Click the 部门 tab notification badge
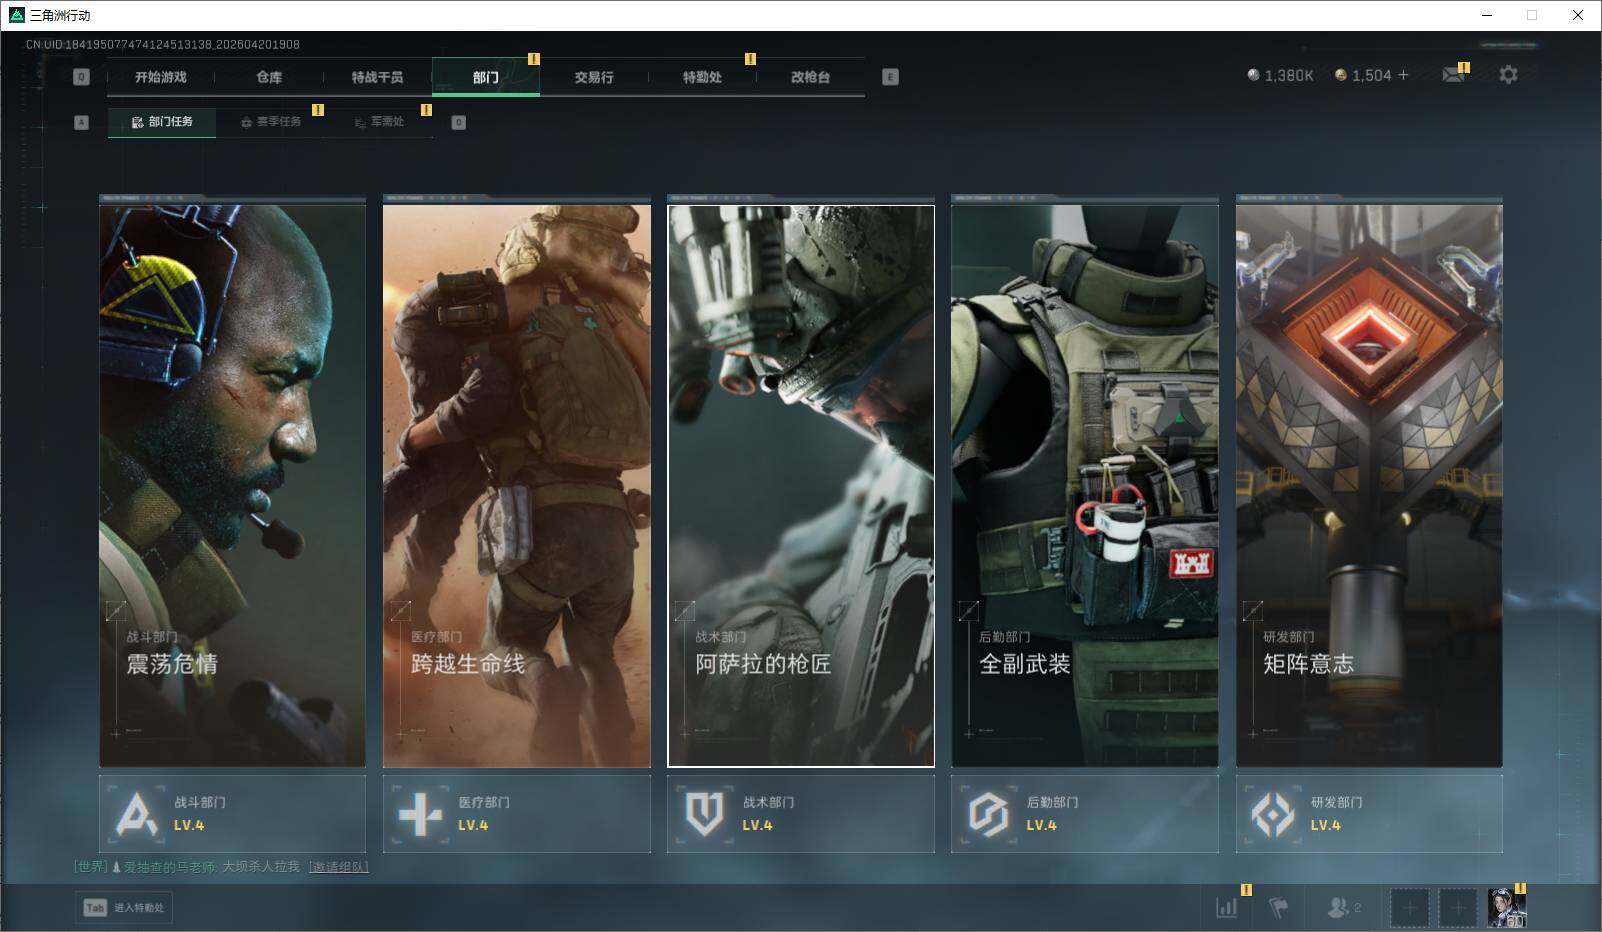This screenshot has width=1602, height=932. click(534, 59)
